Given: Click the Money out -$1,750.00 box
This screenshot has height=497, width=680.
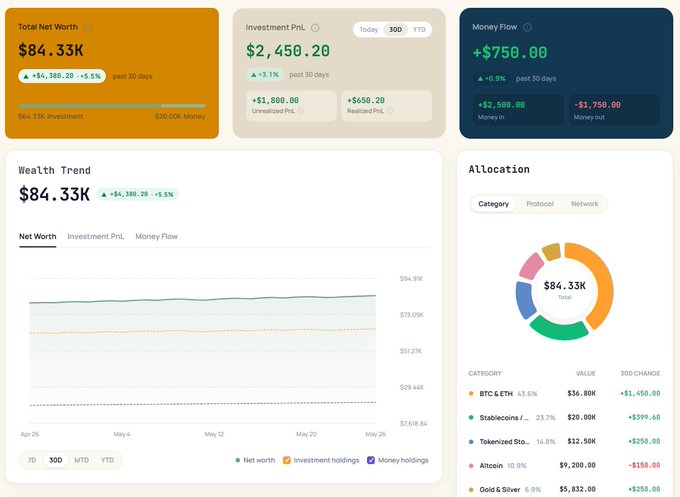Looking at the screenshot, I should coord(614,110).
